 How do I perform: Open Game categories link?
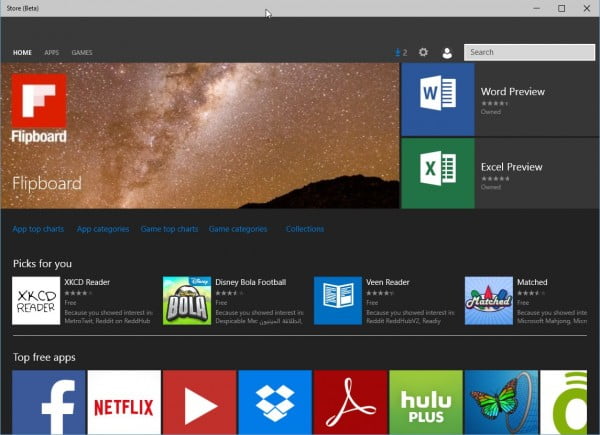(238, 229)
